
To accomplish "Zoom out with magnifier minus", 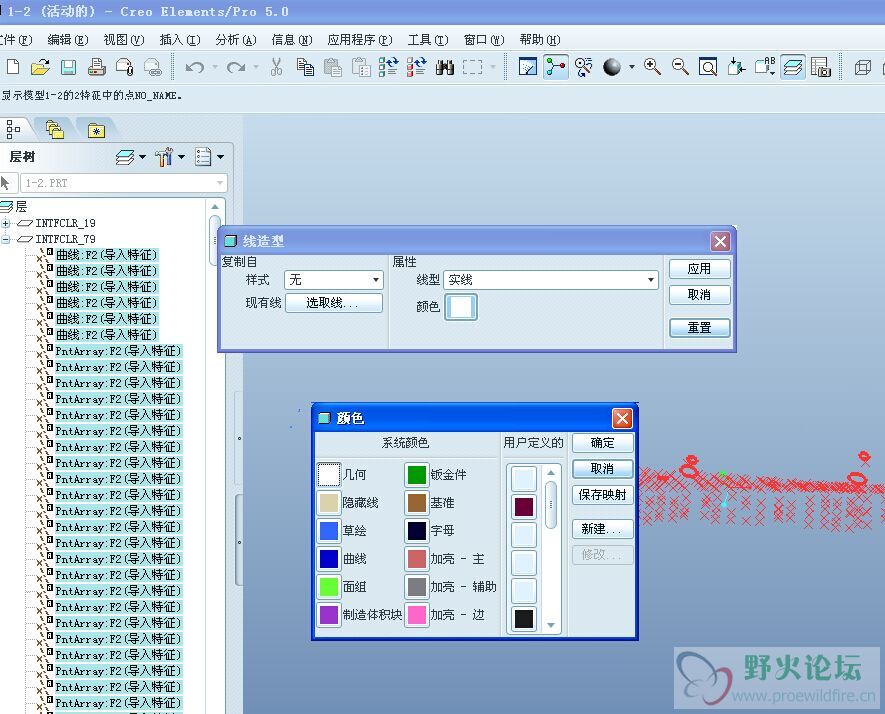I will (680, 67).
